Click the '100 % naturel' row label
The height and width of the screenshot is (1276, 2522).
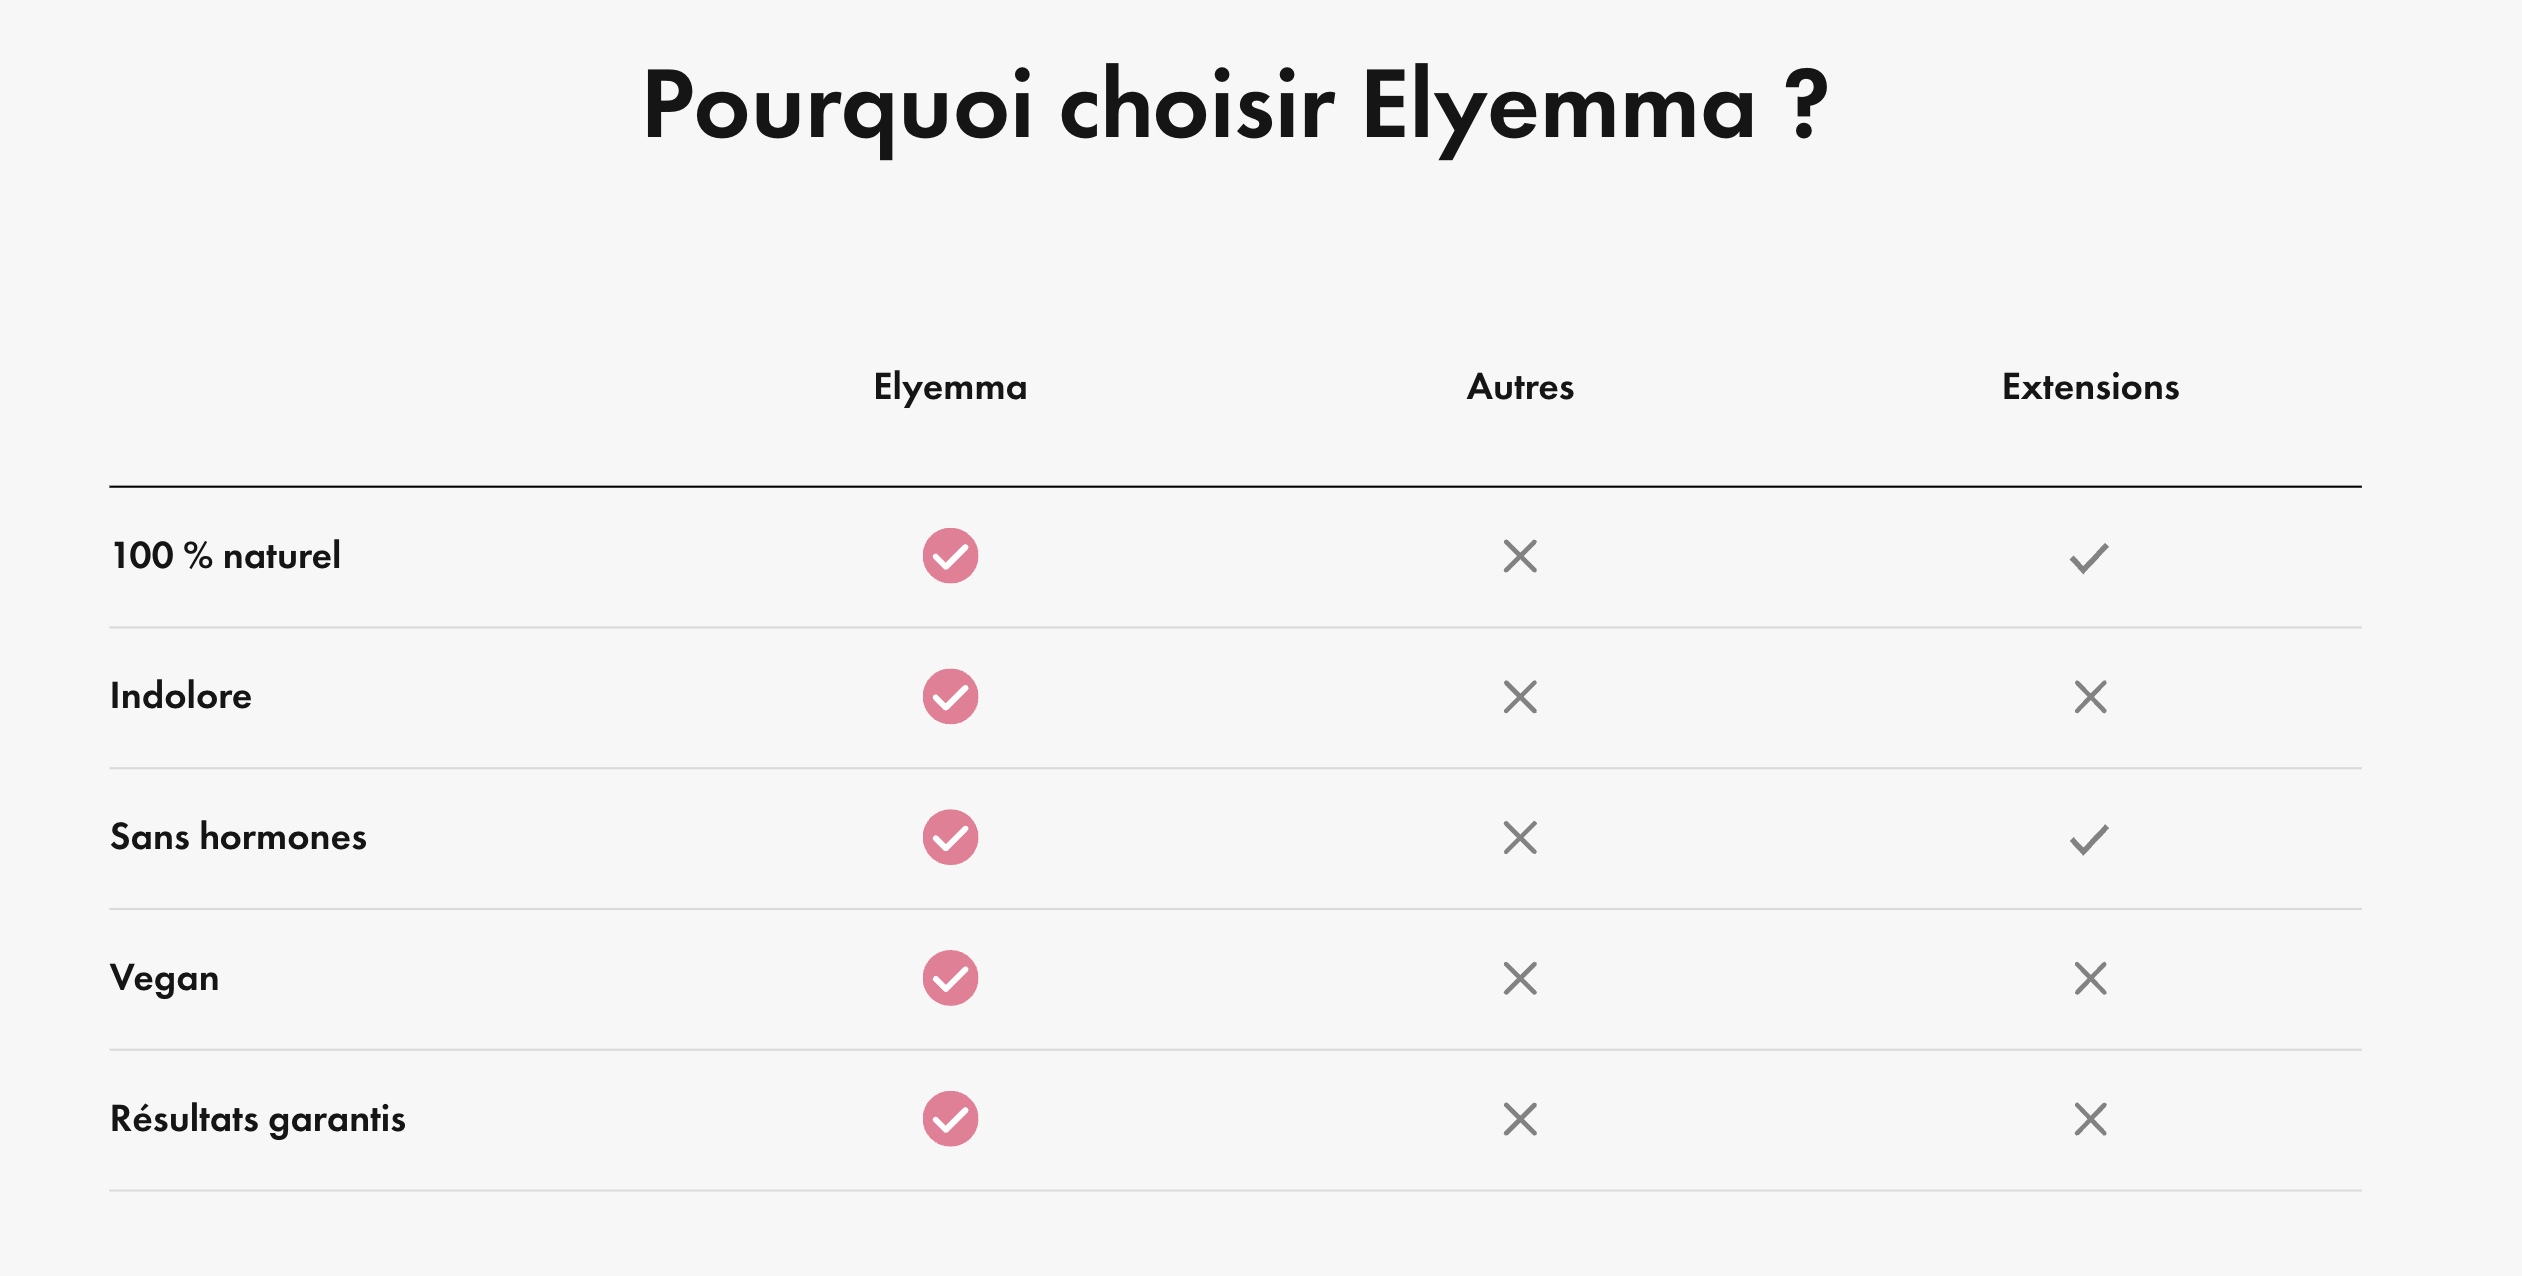coord(226,556)
